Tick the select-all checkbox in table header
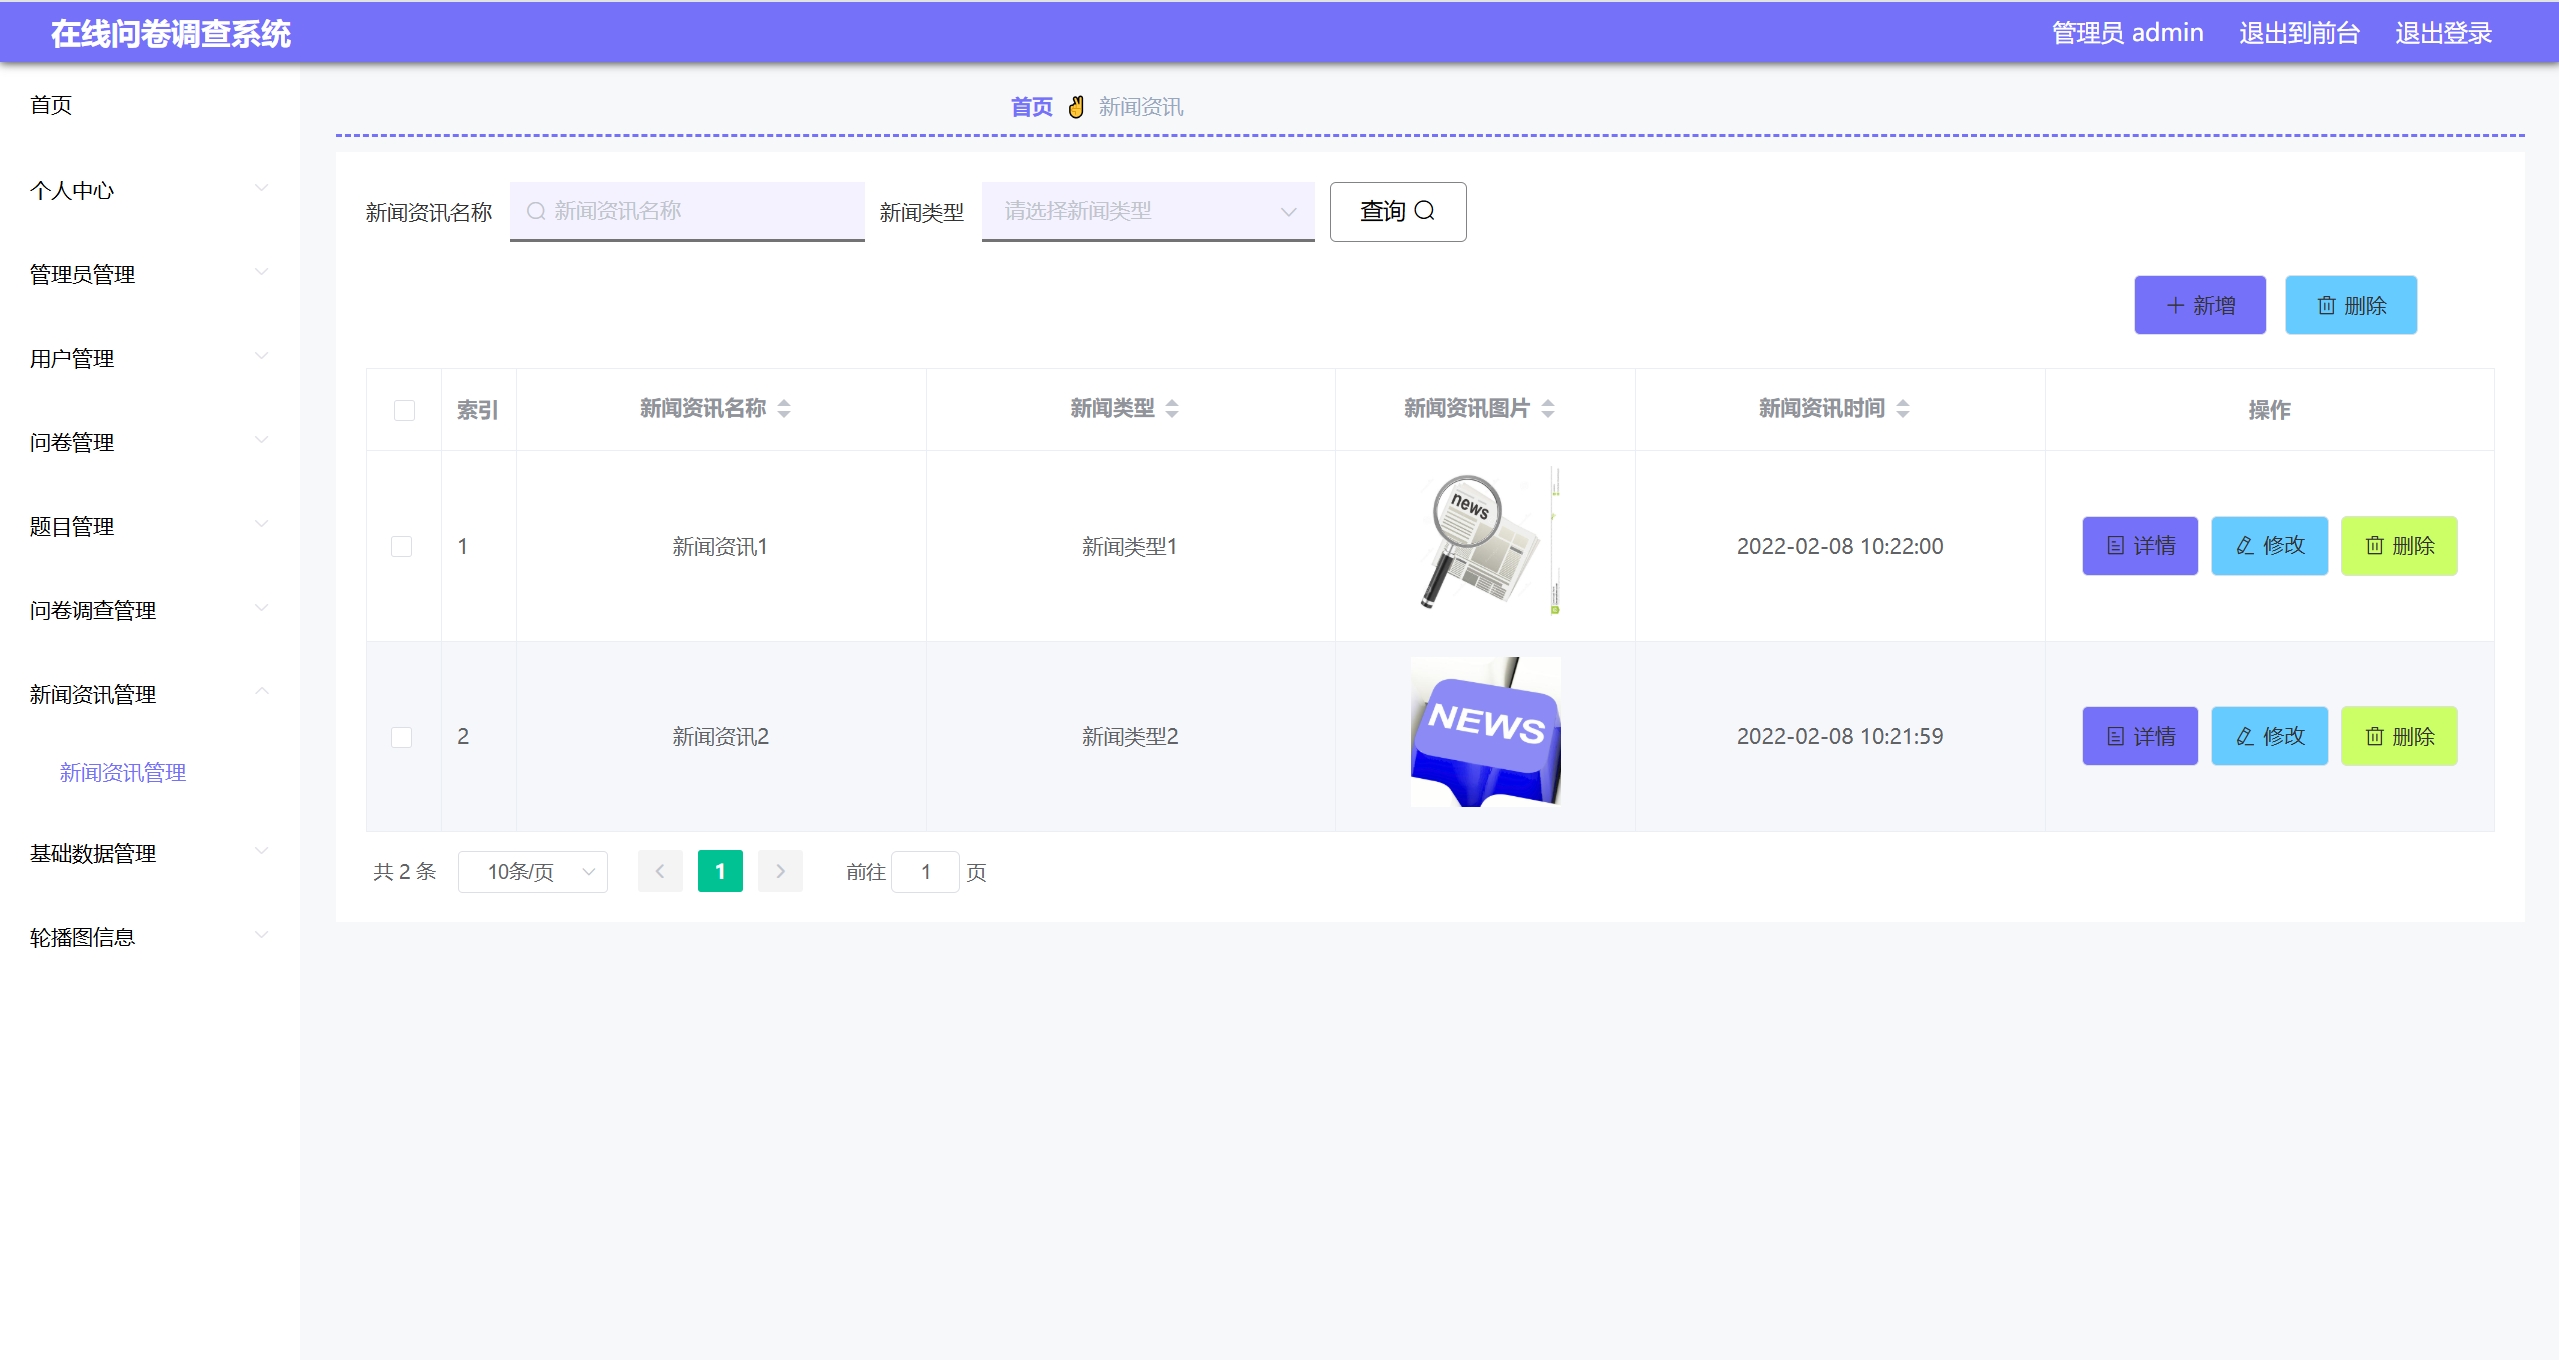This screenshot has width=2559, height=1360. [404, 410]
